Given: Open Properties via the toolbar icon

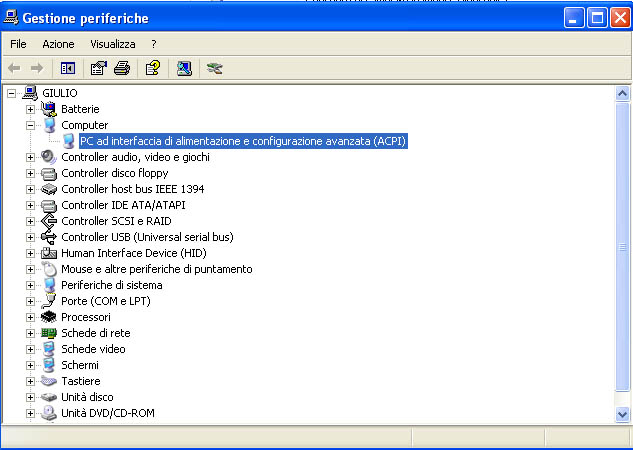Looking at the screenshot, I should [x=99, y=68].
